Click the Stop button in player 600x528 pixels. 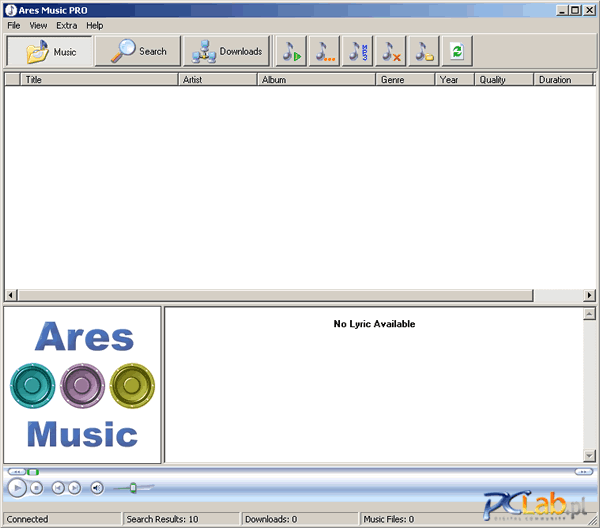(36, 488)
